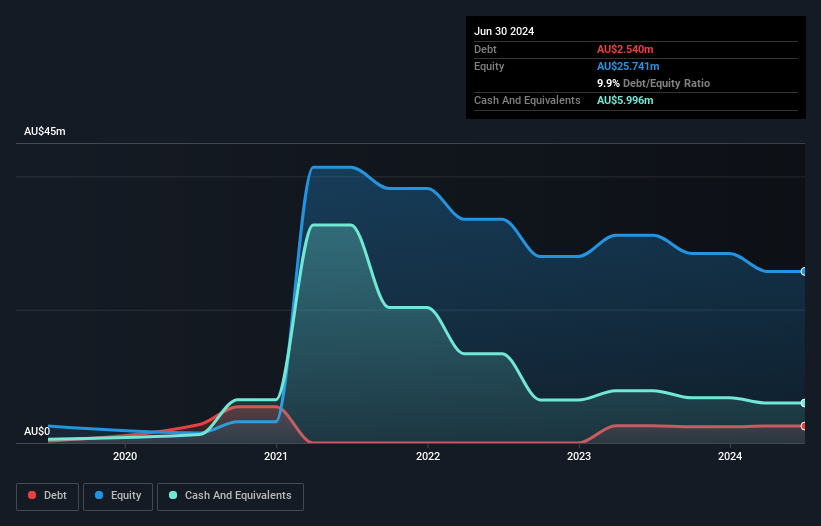This screenshot has width=821, height=526.
Task: Click the Equity row label in tooltip
Action: pos(489,66)
